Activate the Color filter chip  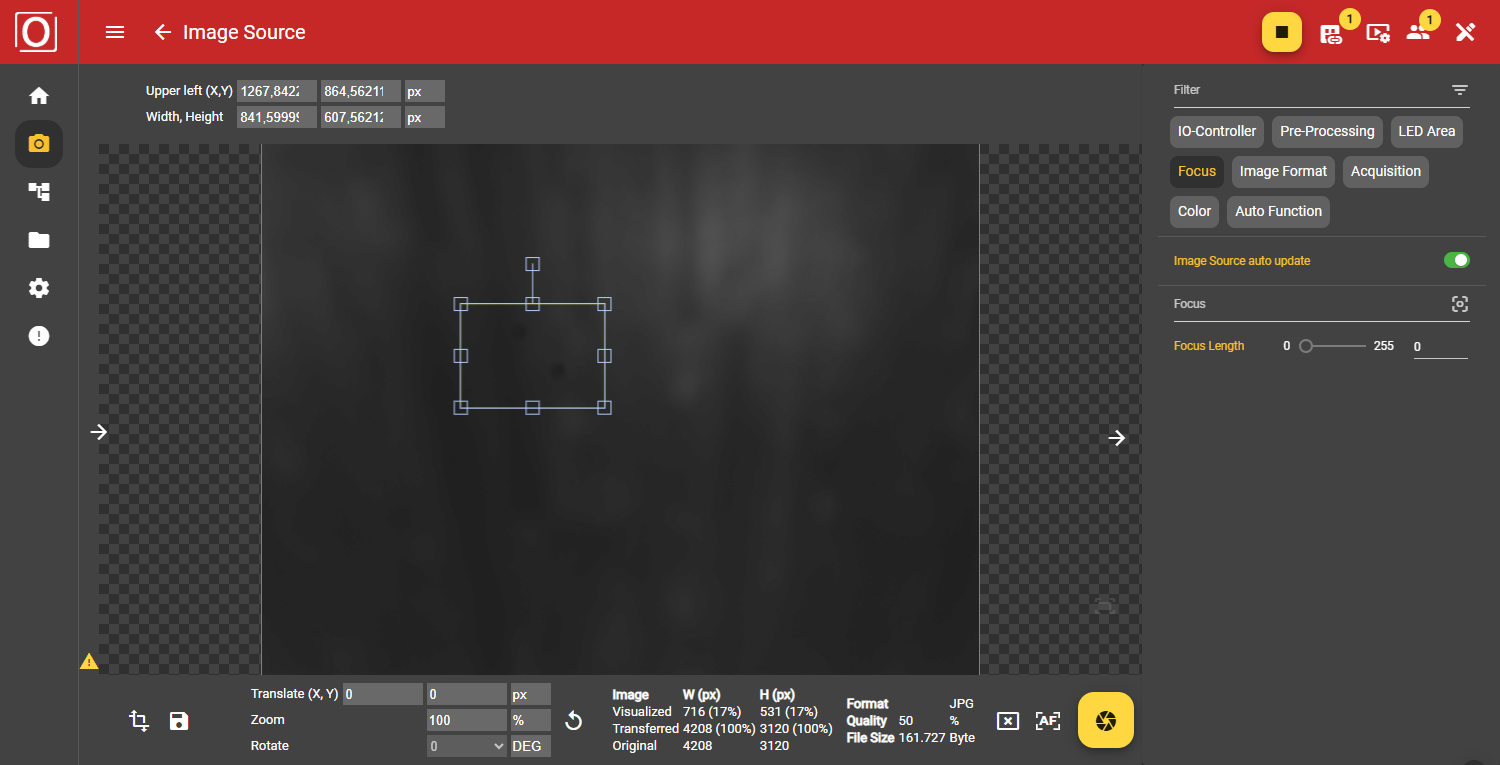(1194, 211)
